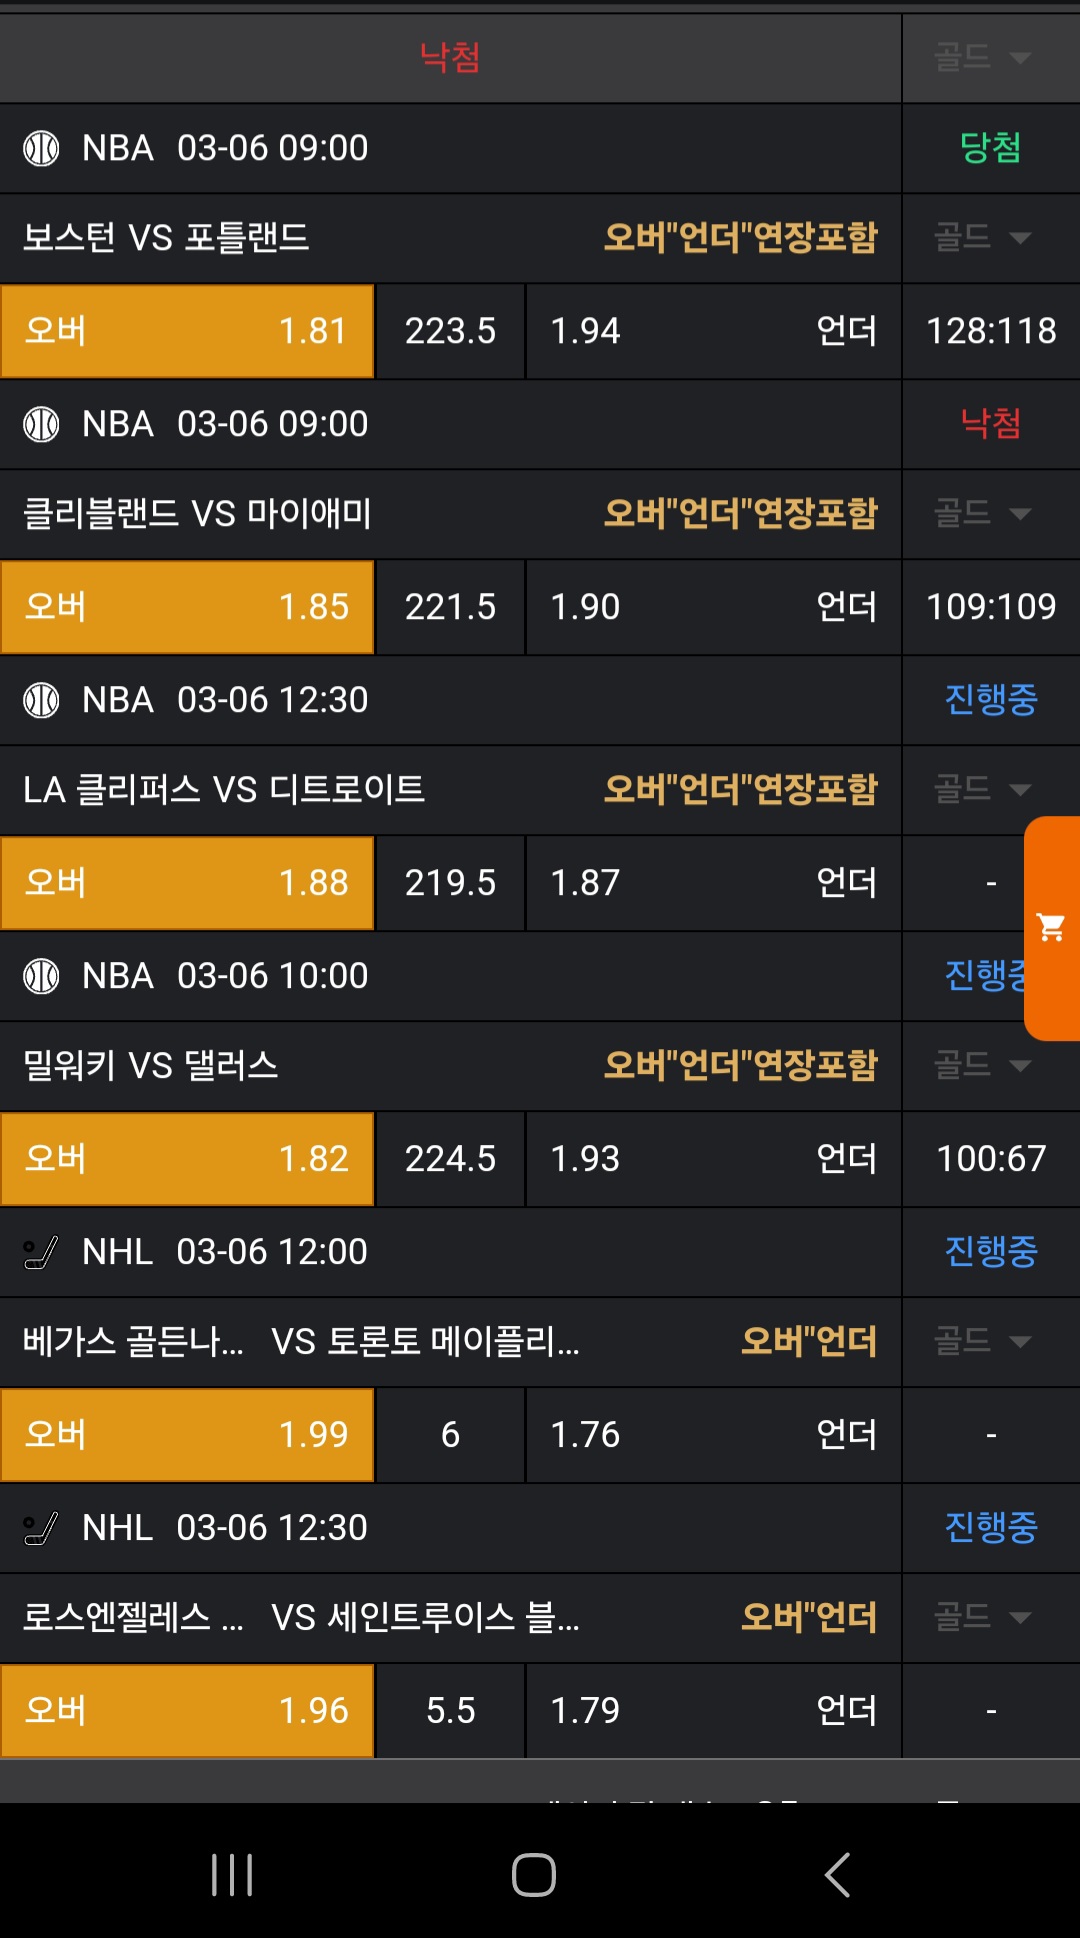Screen dimensions: 1080x1938
Task: Open 골드 dropdown for 밀워키 VS 댈러스
Action: (982, 1066)
